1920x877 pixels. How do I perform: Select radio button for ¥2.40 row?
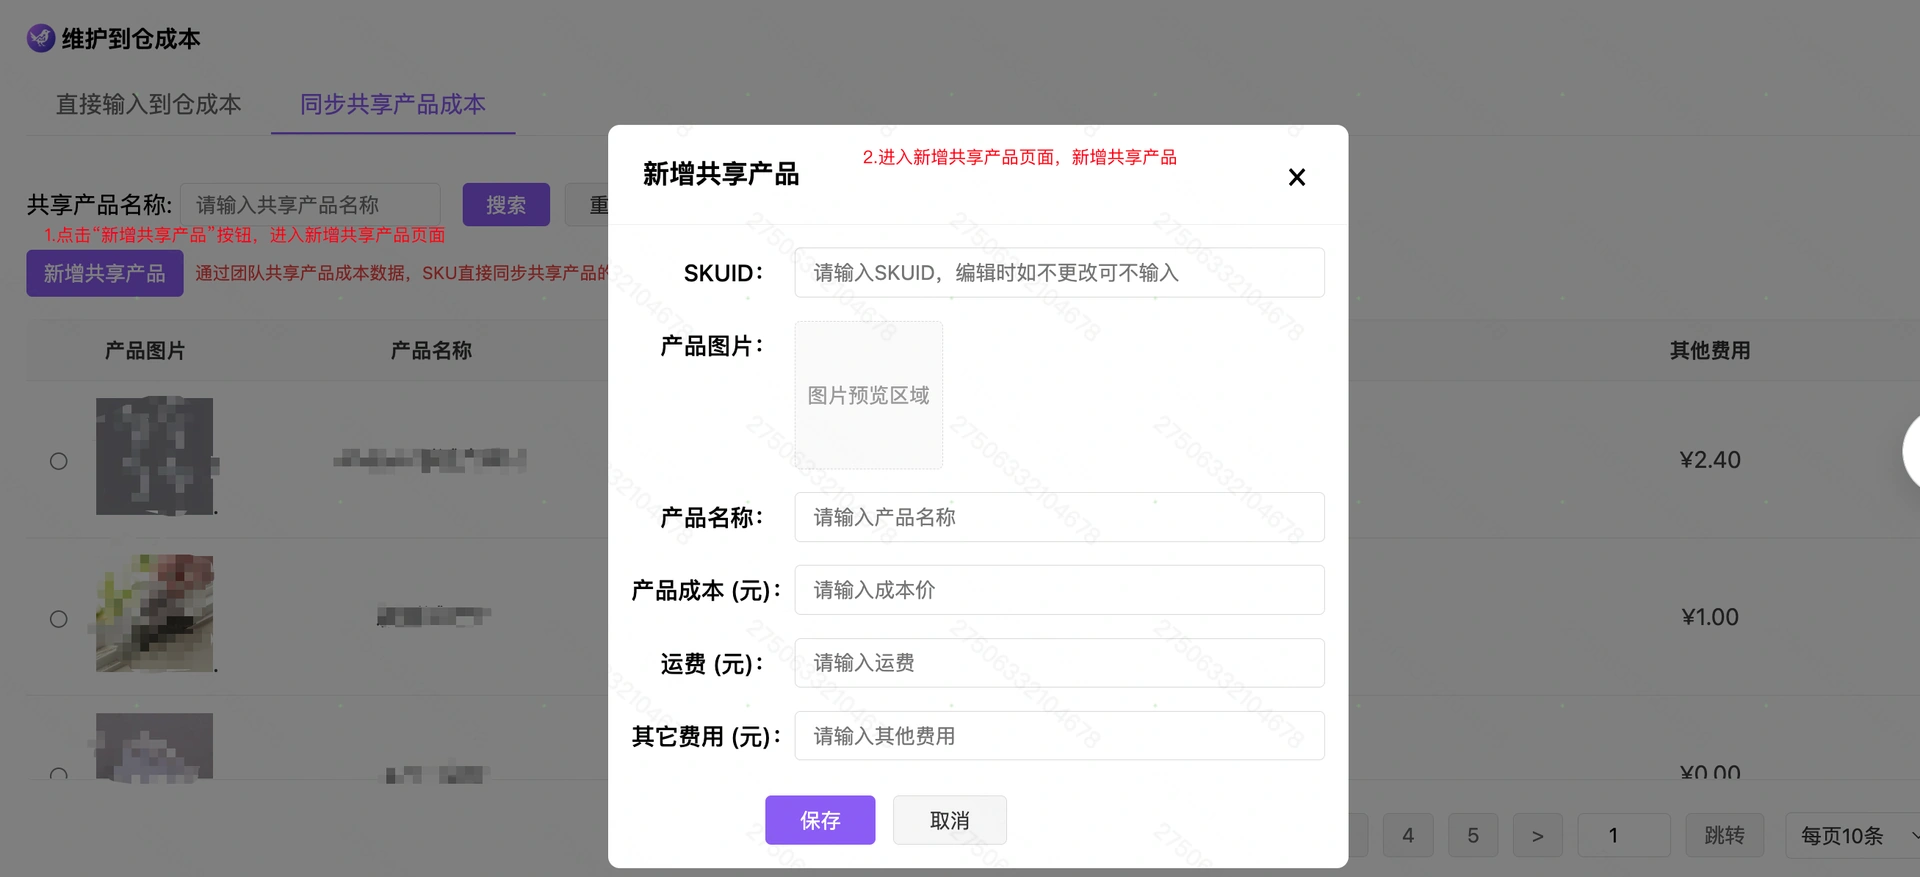tap(59, 461)
